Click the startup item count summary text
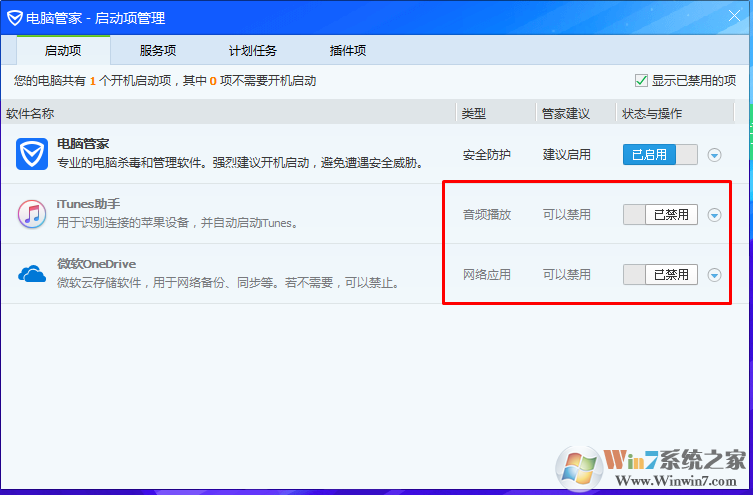Image resolution: width=753 pixels, height=495 pixels. coord(165,81)
